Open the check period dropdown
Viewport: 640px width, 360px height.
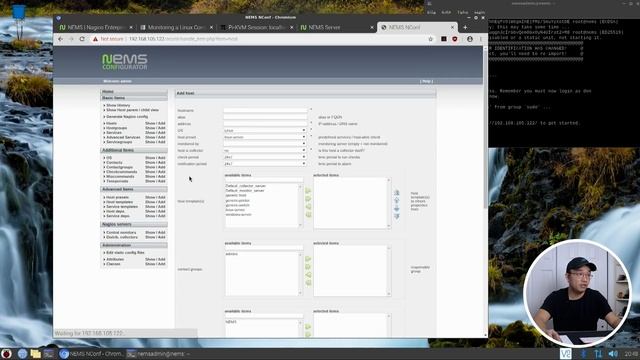(265, 157)
